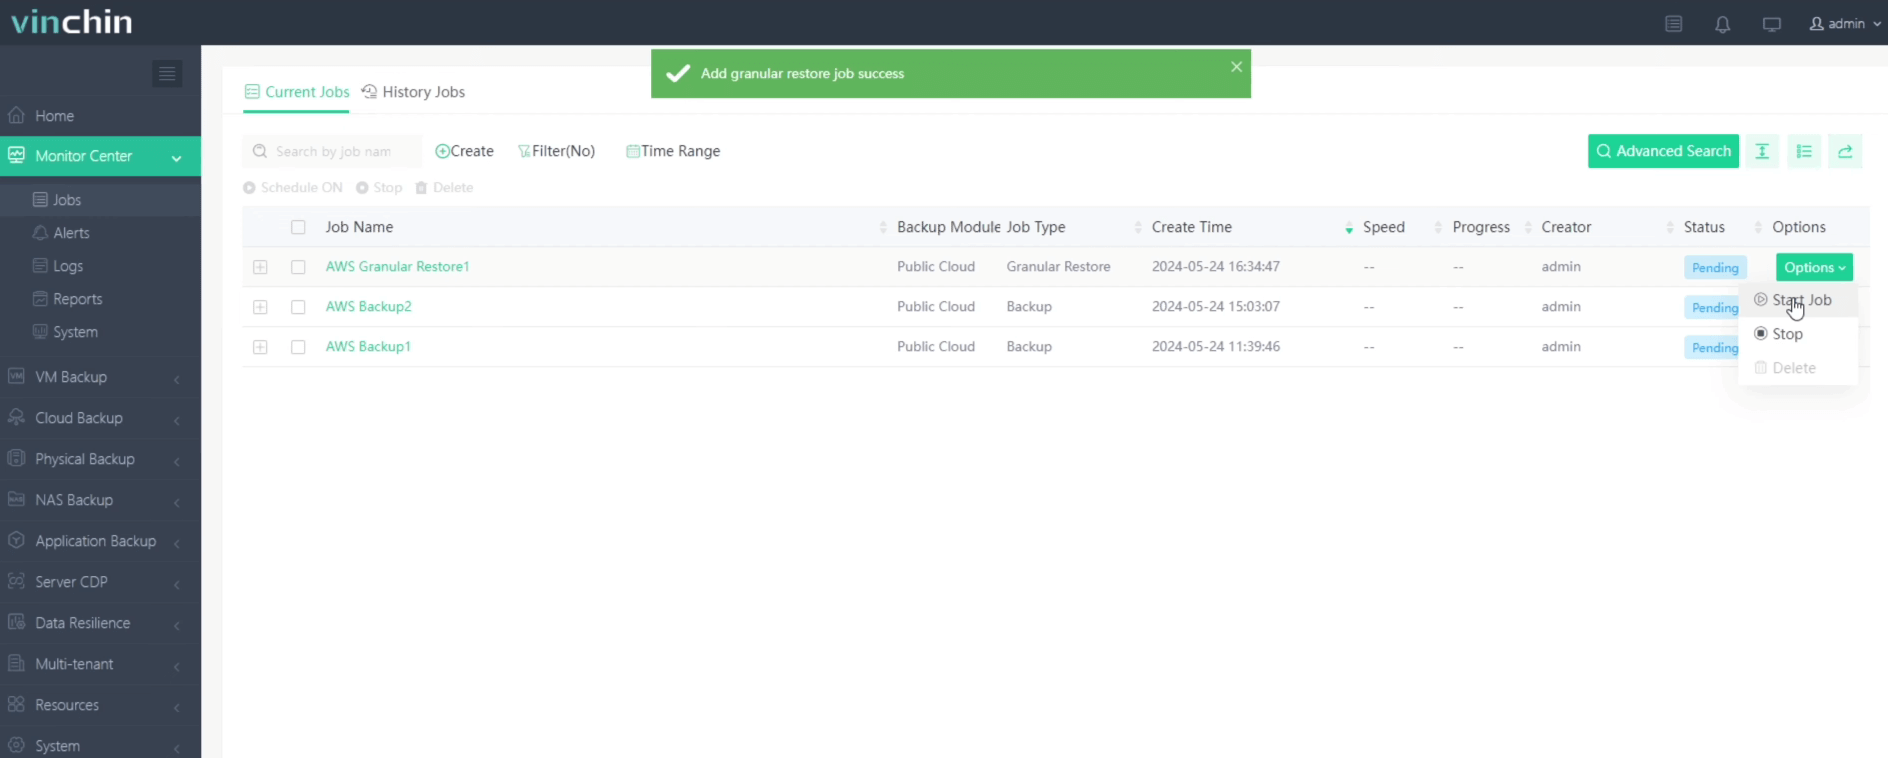Open the task list icon in top bar
The image size is (1888, 758).
1673,24
